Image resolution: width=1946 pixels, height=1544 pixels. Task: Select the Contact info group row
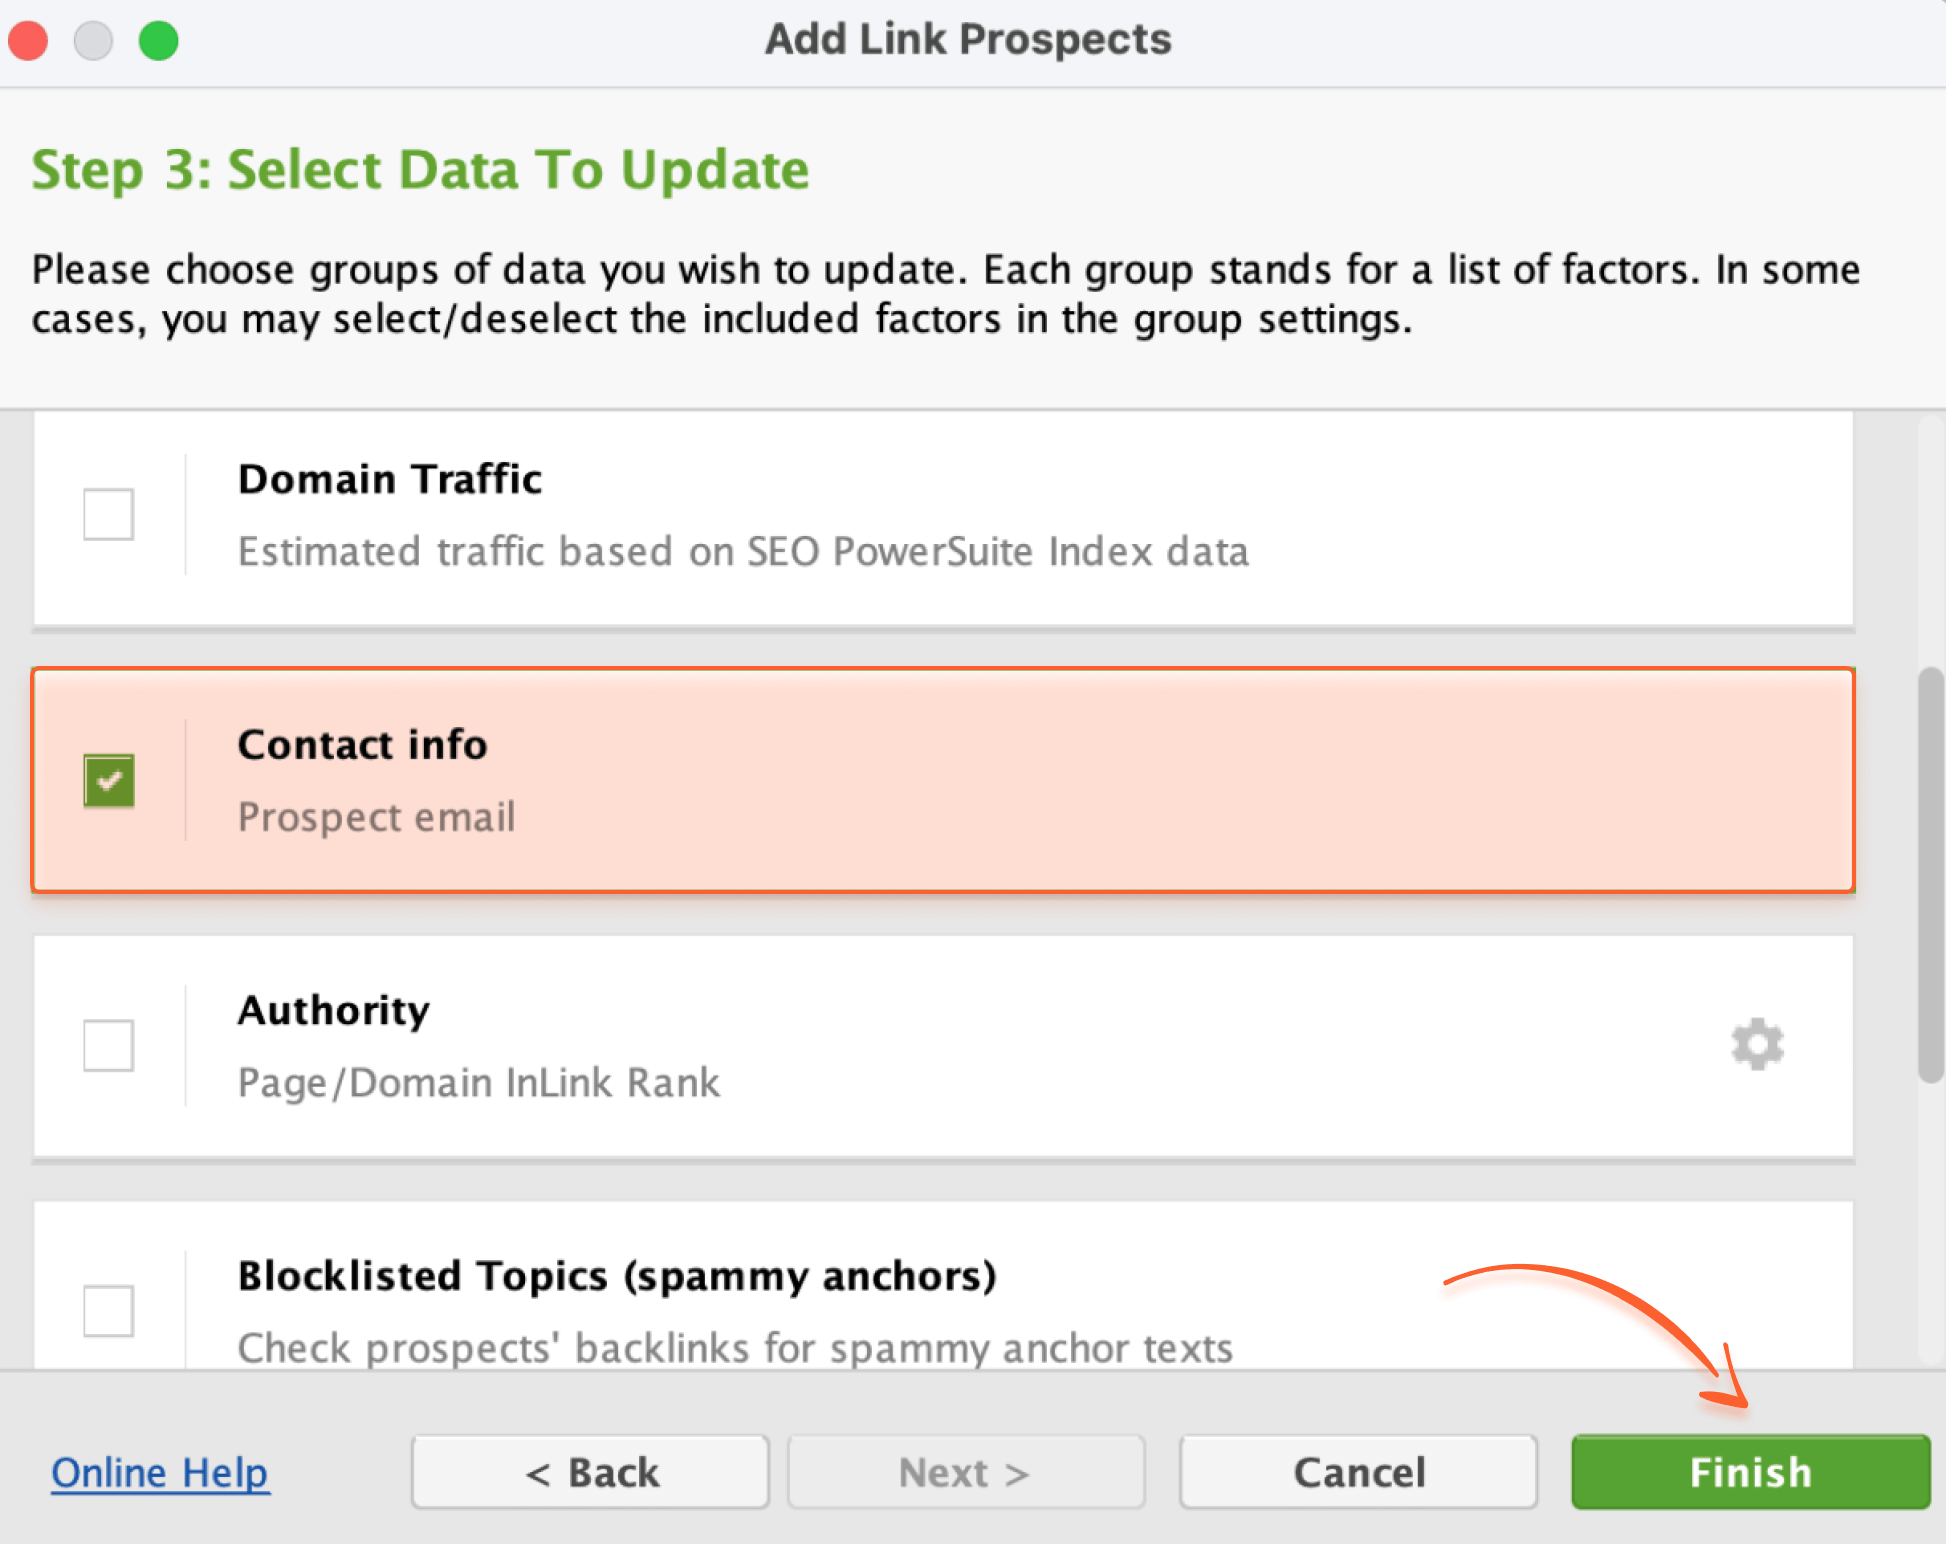tap(943, 780)
